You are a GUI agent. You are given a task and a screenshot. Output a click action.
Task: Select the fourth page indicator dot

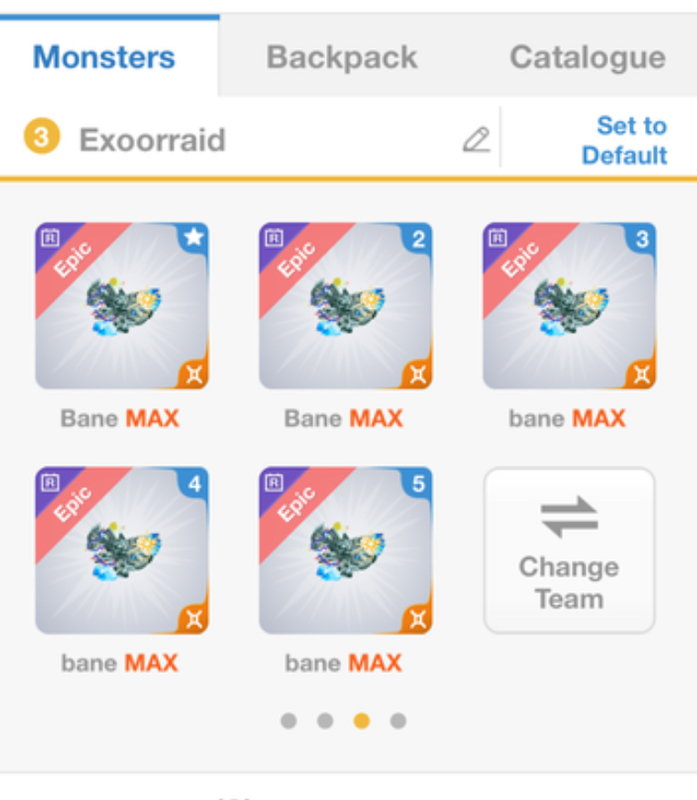[x=398, y=720]
